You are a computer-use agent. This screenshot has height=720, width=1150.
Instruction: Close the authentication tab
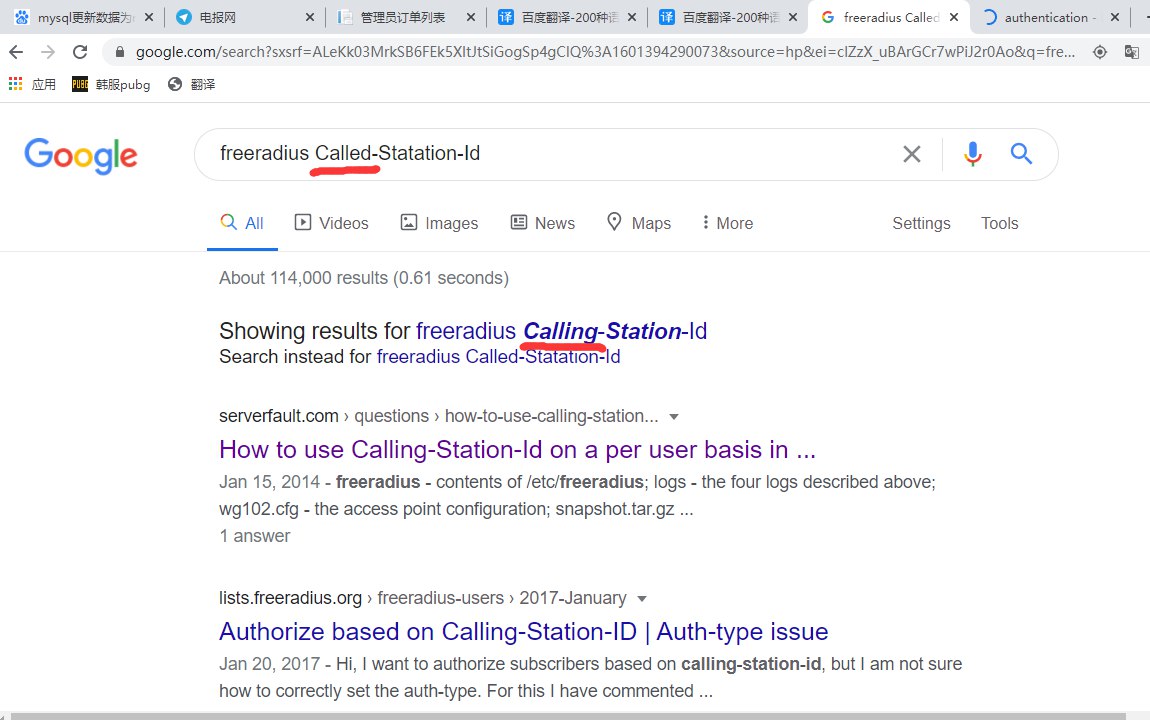[x=1115, y=17]
